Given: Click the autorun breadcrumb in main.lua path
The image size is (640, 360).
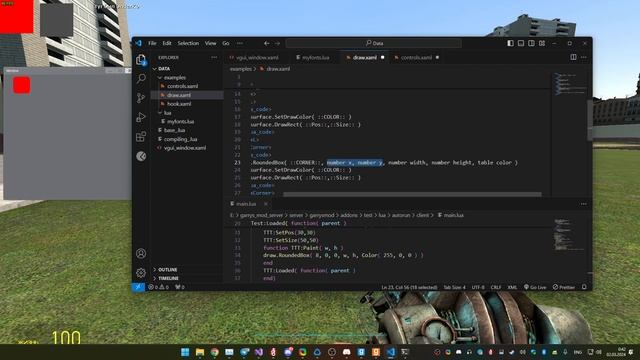Looking at the screenshot, I should coord(401,215).
